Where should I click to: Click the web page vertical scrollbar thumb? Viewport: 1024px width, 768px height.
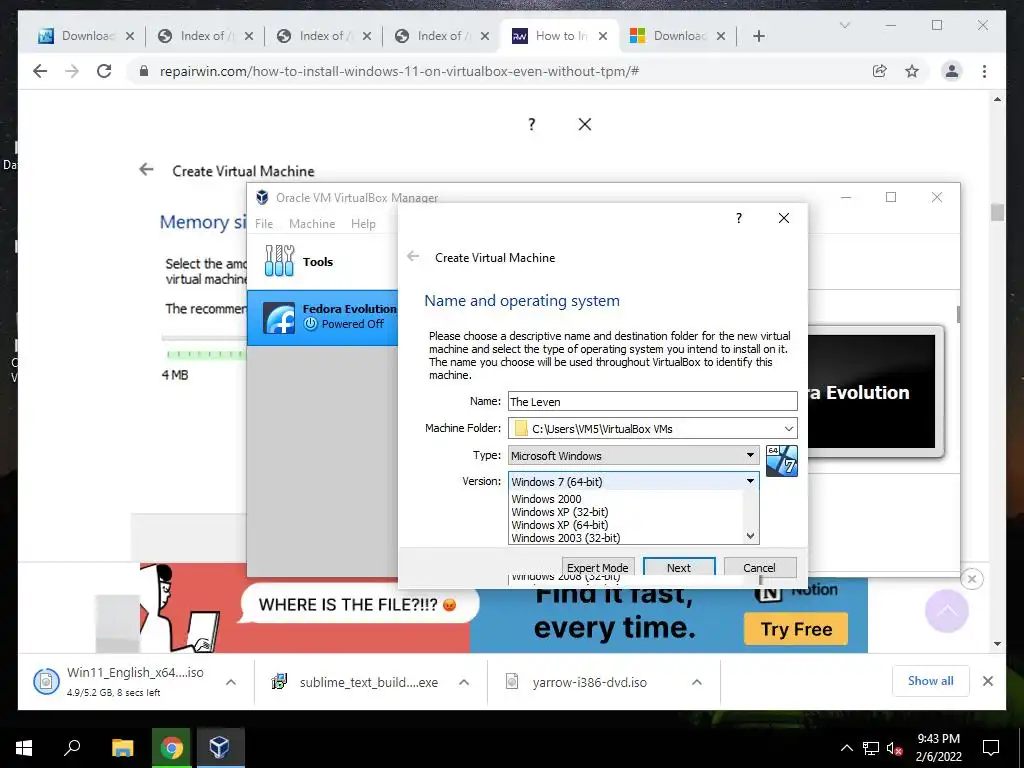[997, 212]
